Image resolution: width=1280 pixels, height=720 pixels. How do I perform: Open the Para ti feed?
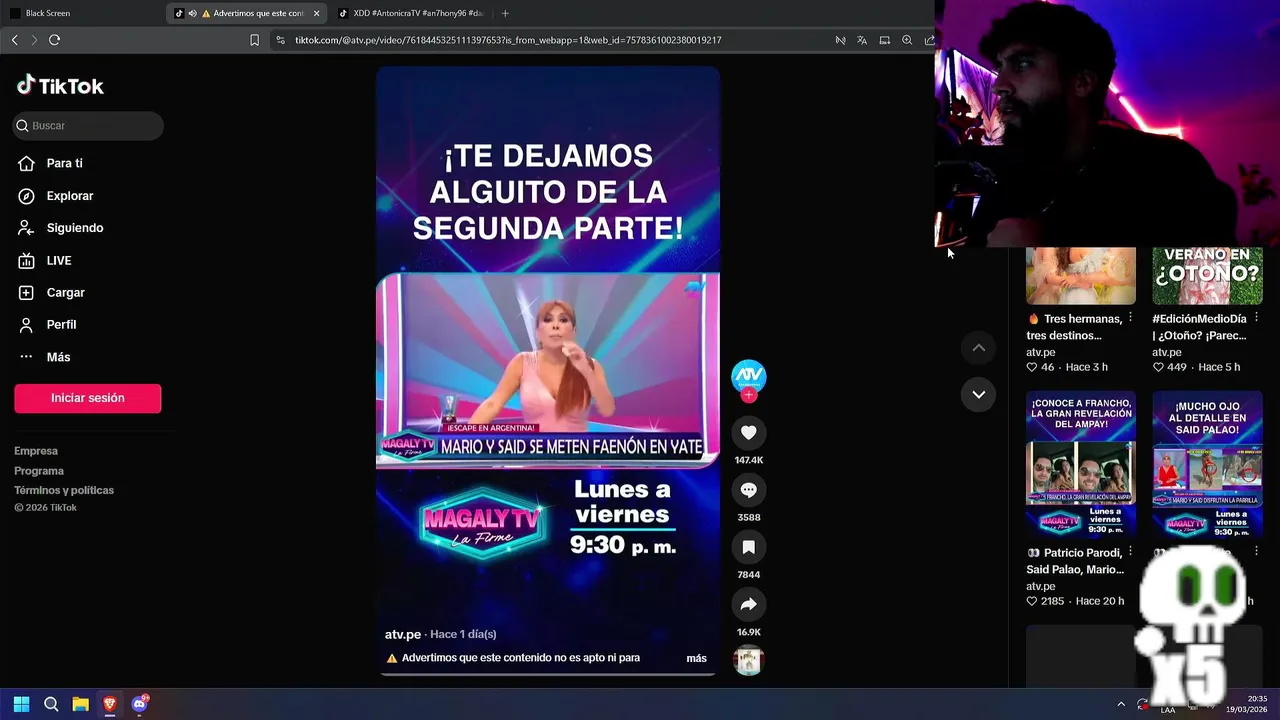pyautogui.click(x=64, y=163)
